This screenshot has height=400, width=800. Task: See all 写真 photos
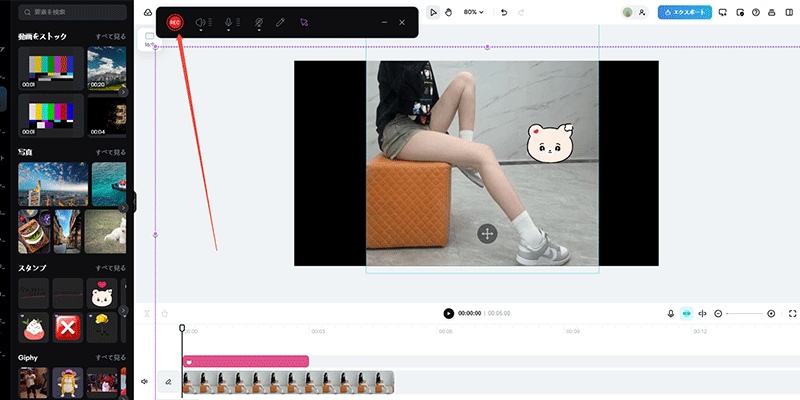111,152
